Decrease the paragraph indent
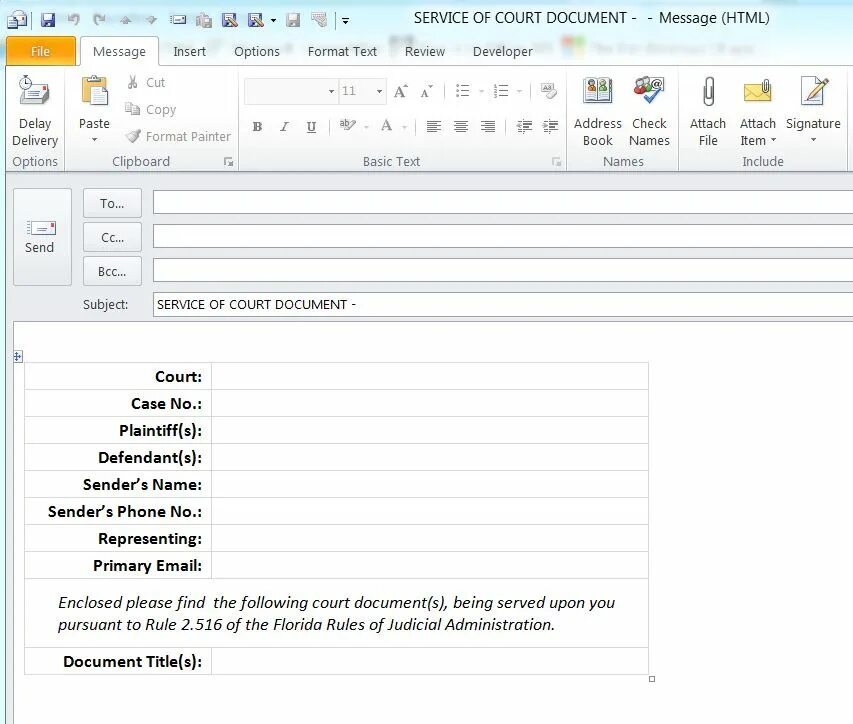This screenshot has height=724, width=853. click(x=524, y=127)
